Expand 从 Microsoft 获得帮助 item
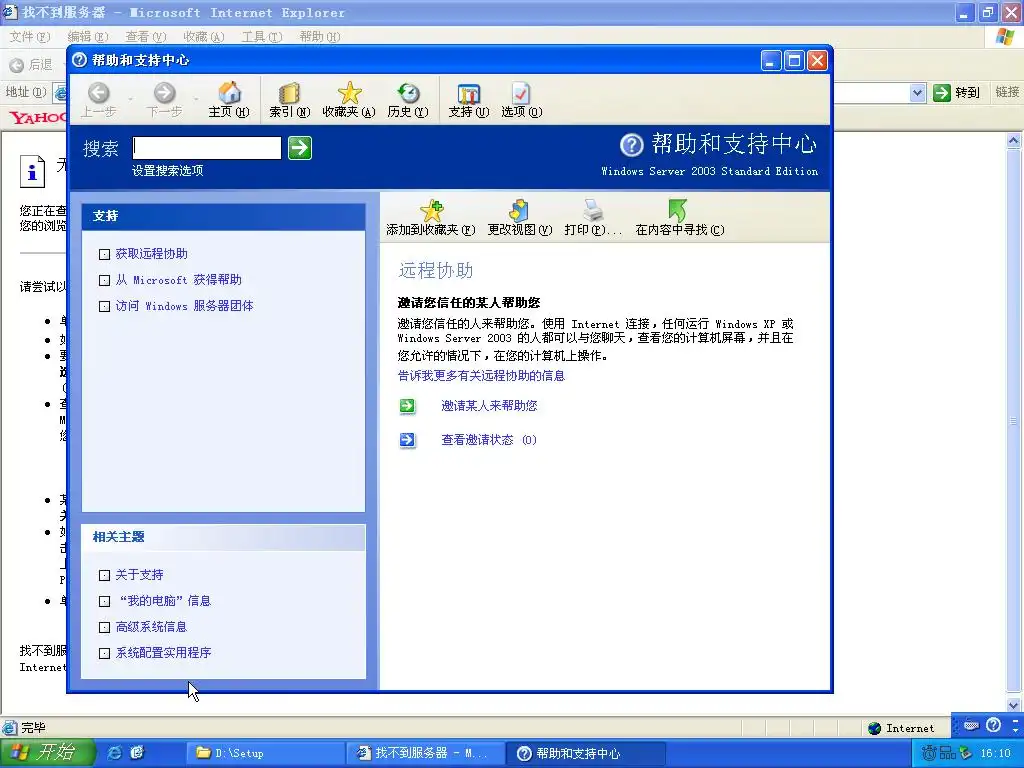 point(104,280)
